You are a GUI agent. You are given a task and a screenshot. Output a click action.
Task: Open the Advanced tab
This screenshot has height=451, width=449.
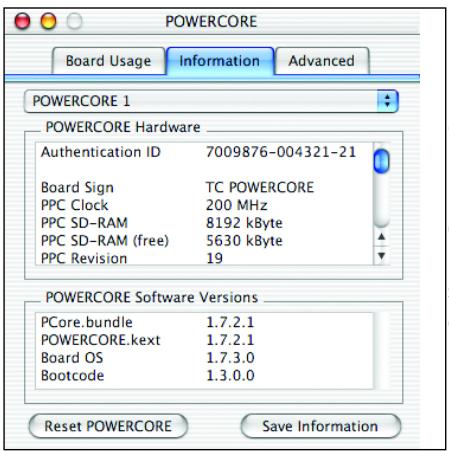point(322,61)
